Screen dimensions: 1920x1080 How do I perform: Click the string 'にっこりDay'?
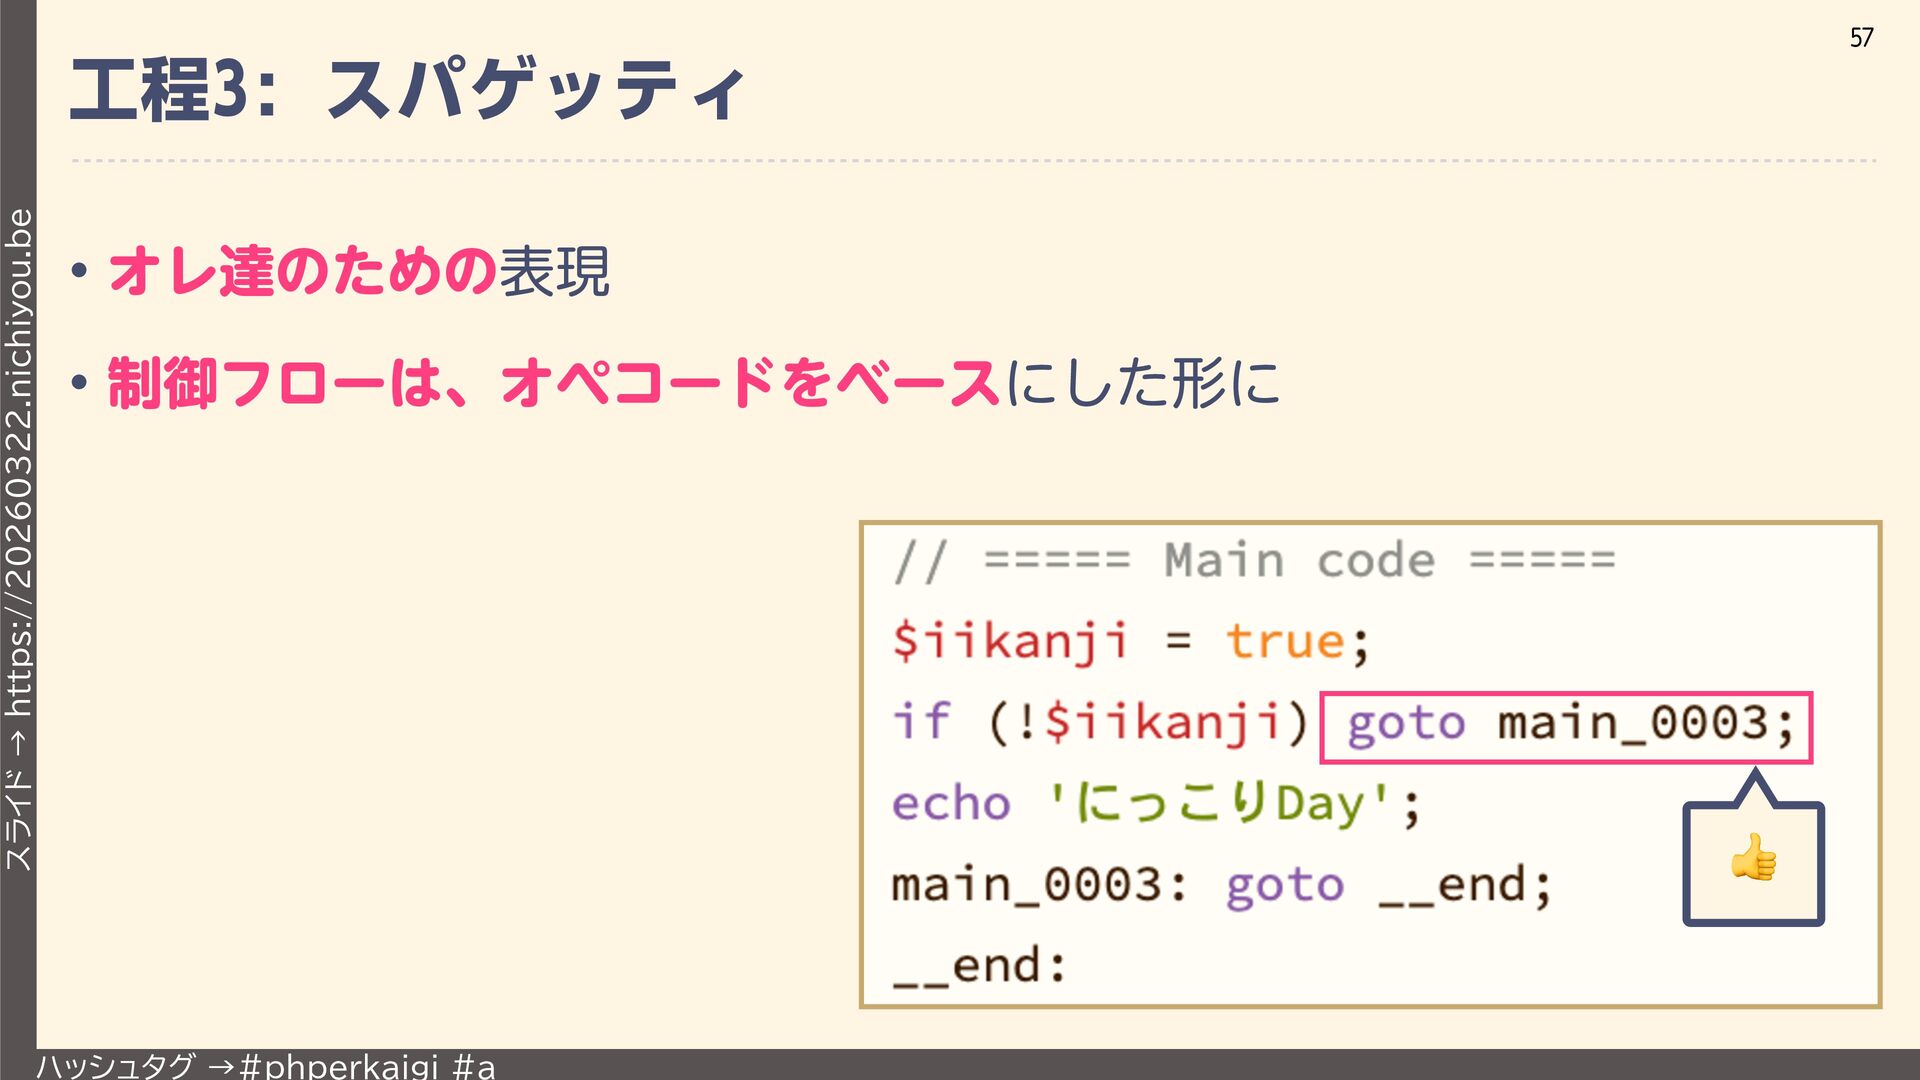pos(1220,804)
